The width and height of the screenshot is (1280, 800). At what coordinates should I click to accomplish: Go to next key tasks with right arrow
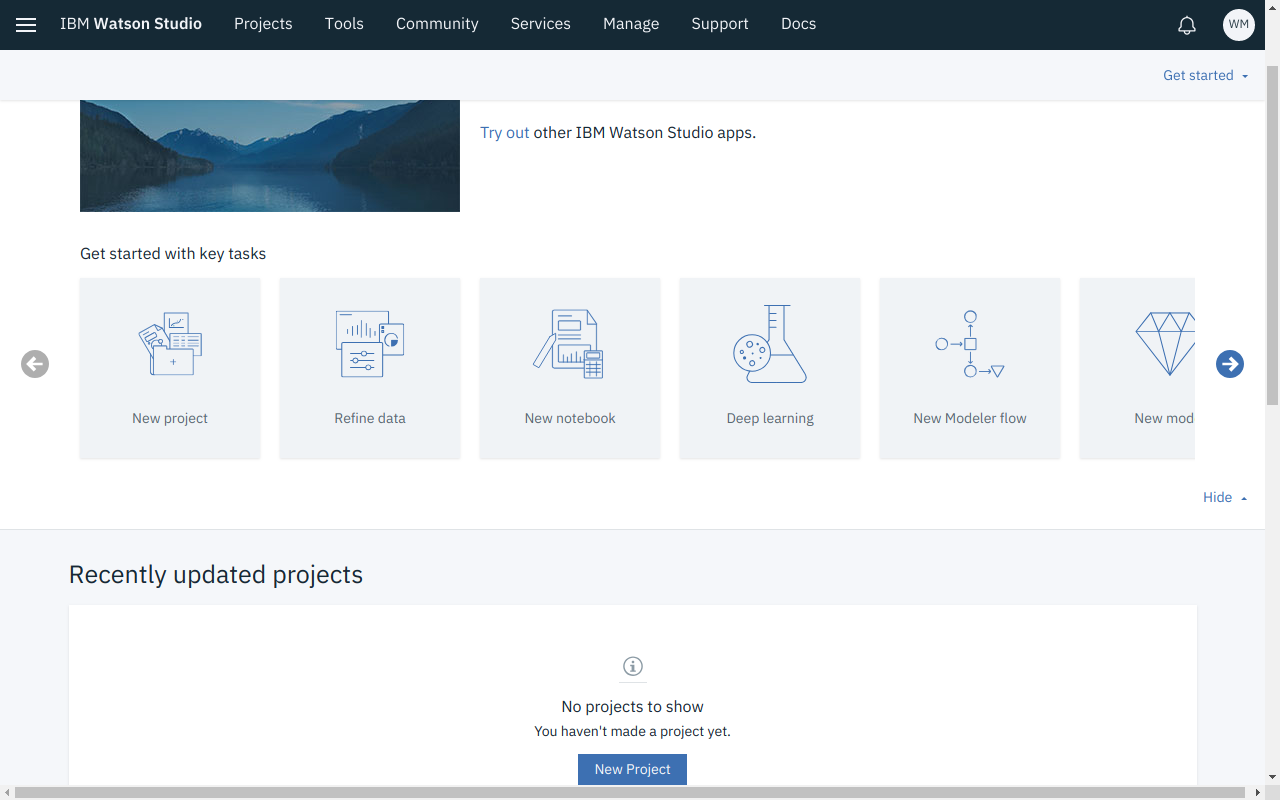pyautogui.click(x=1230, y=364)
